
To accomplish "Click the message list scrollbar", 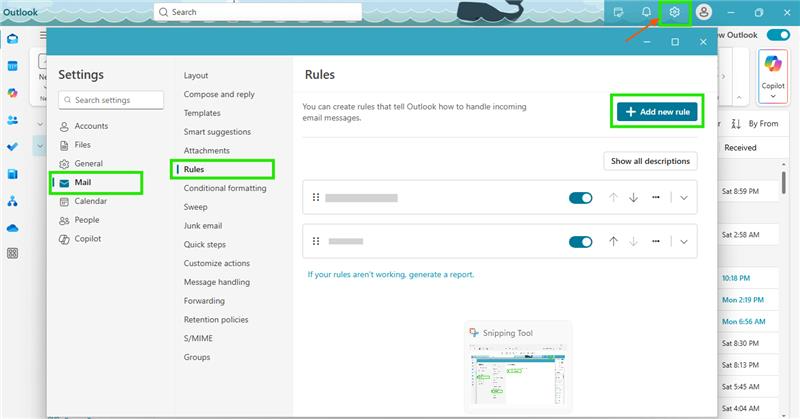I will click(784, 182).
